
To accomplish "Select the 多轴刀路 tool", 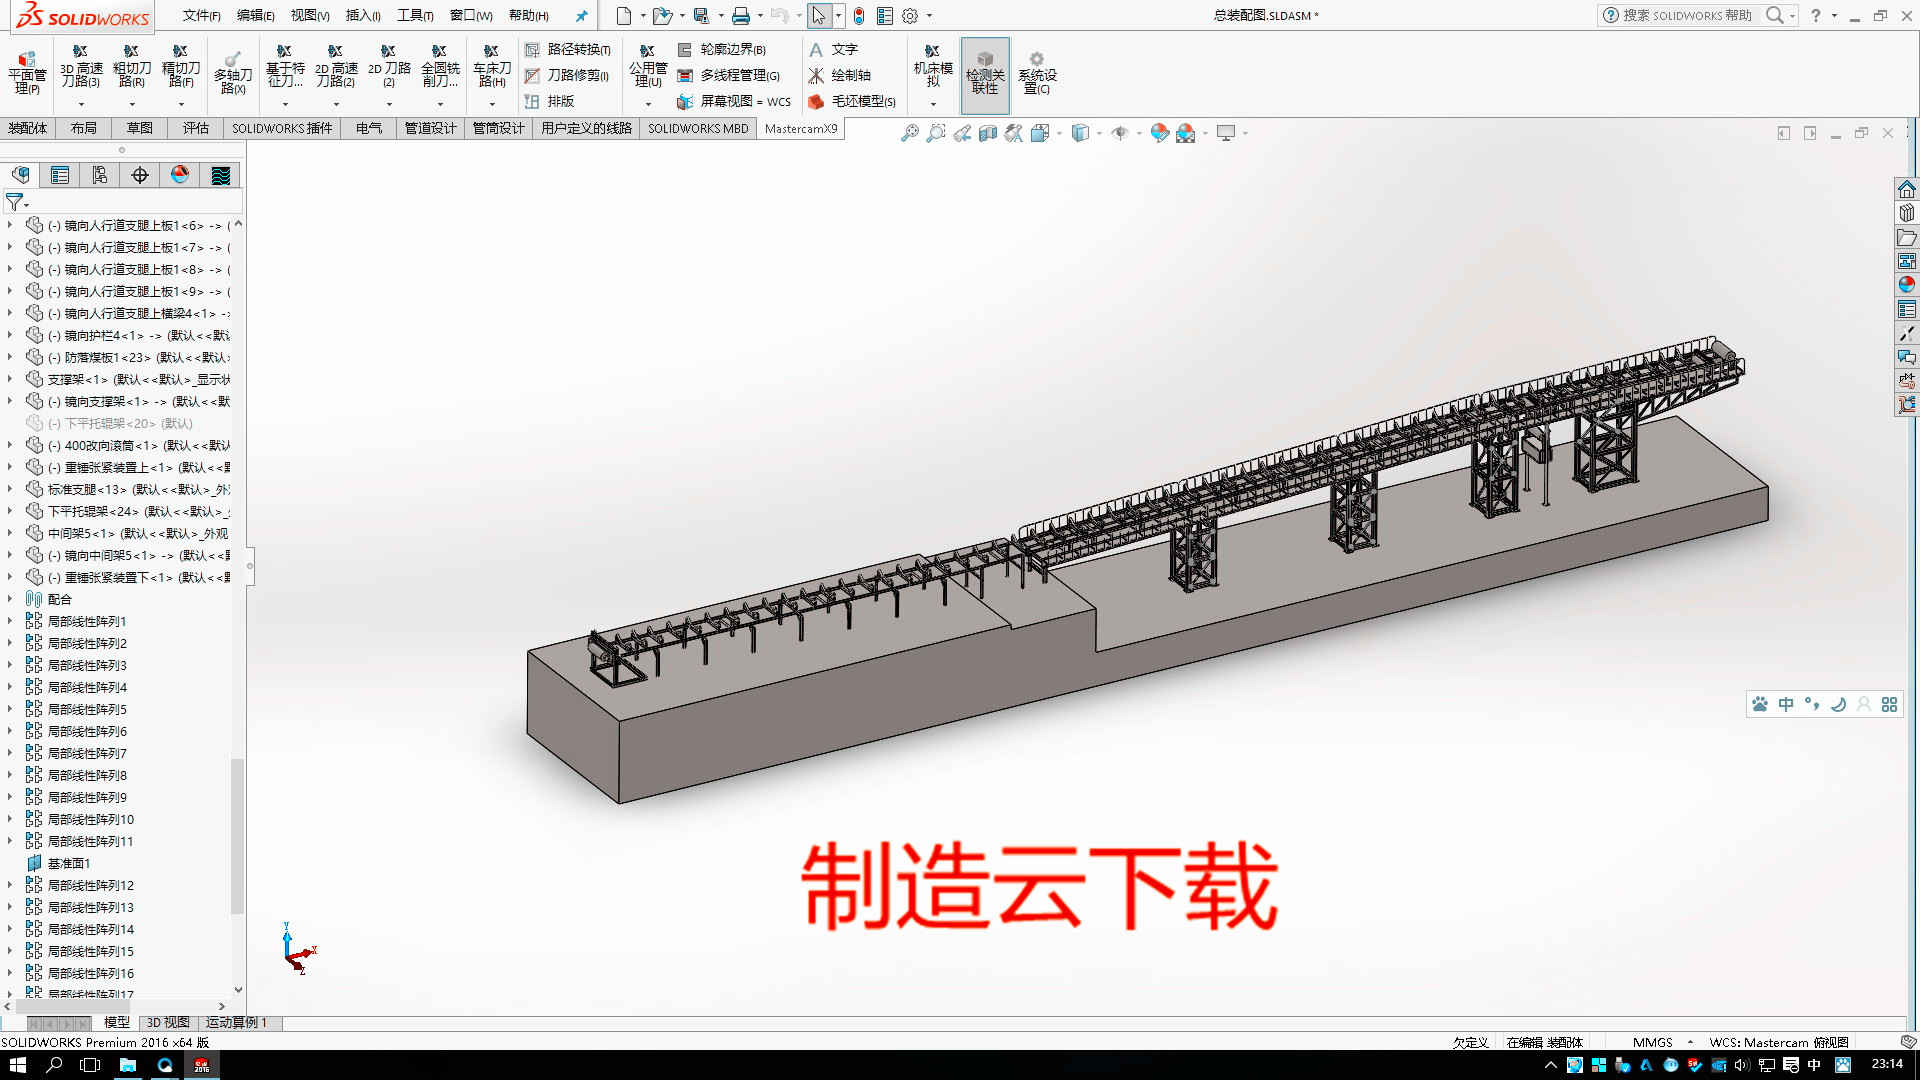I will pyautogui.click(x=233, y=68).
